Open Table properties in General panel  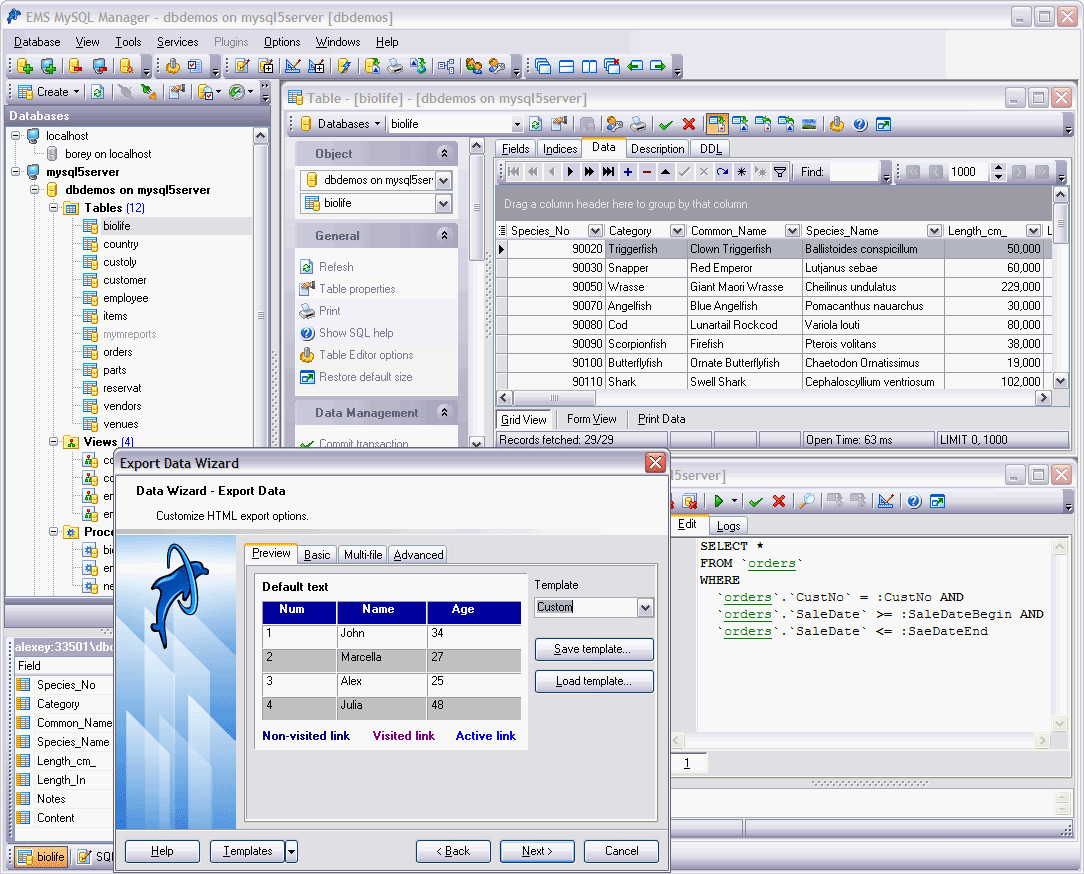[357, 289]
